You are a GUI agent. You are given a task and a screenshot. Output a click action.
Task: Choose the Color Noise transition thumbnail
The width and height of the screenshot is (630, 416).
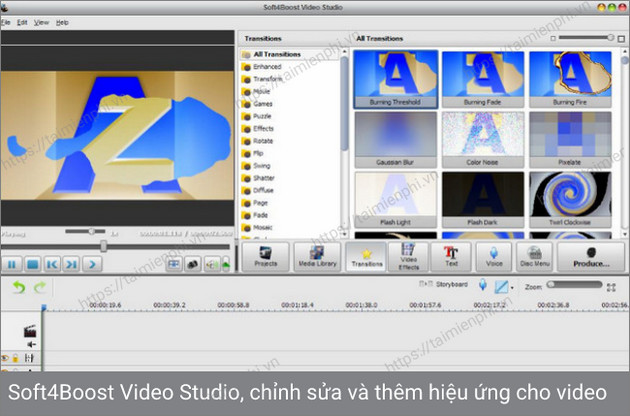click(x=483, y=139)
